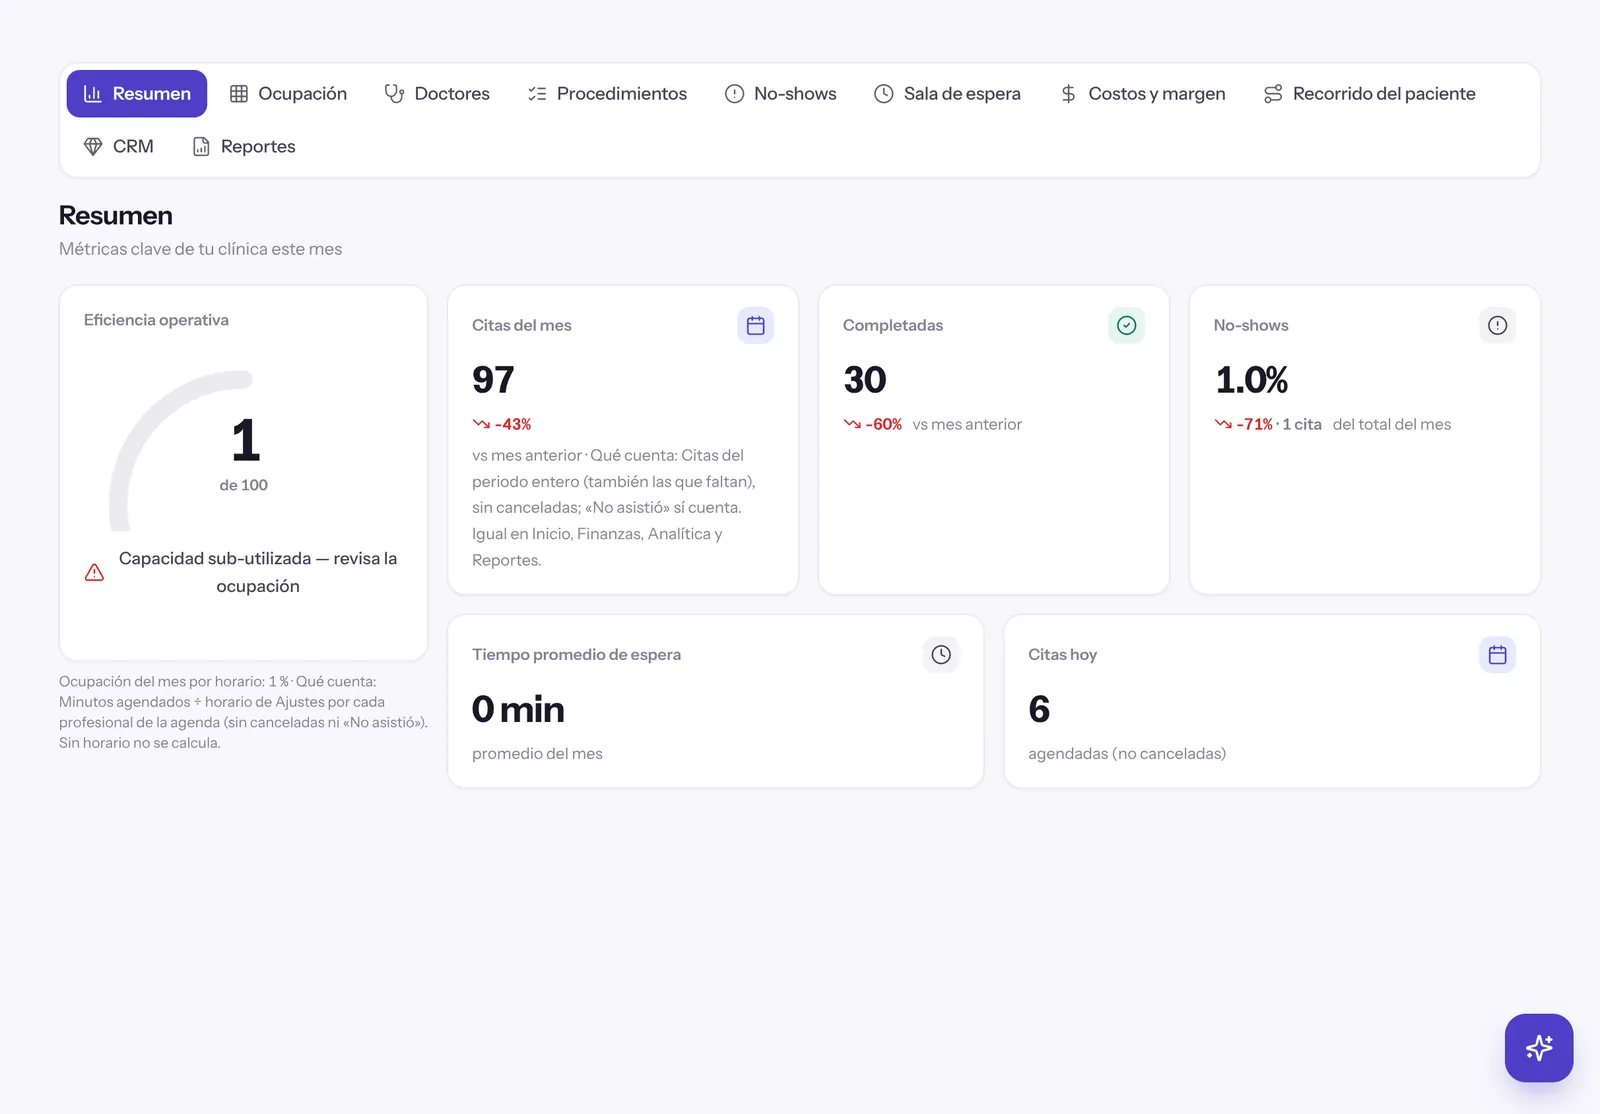Click the Eficiencia operativa card title
This screenshot has height=1114, width=1600.
point(156,320)
